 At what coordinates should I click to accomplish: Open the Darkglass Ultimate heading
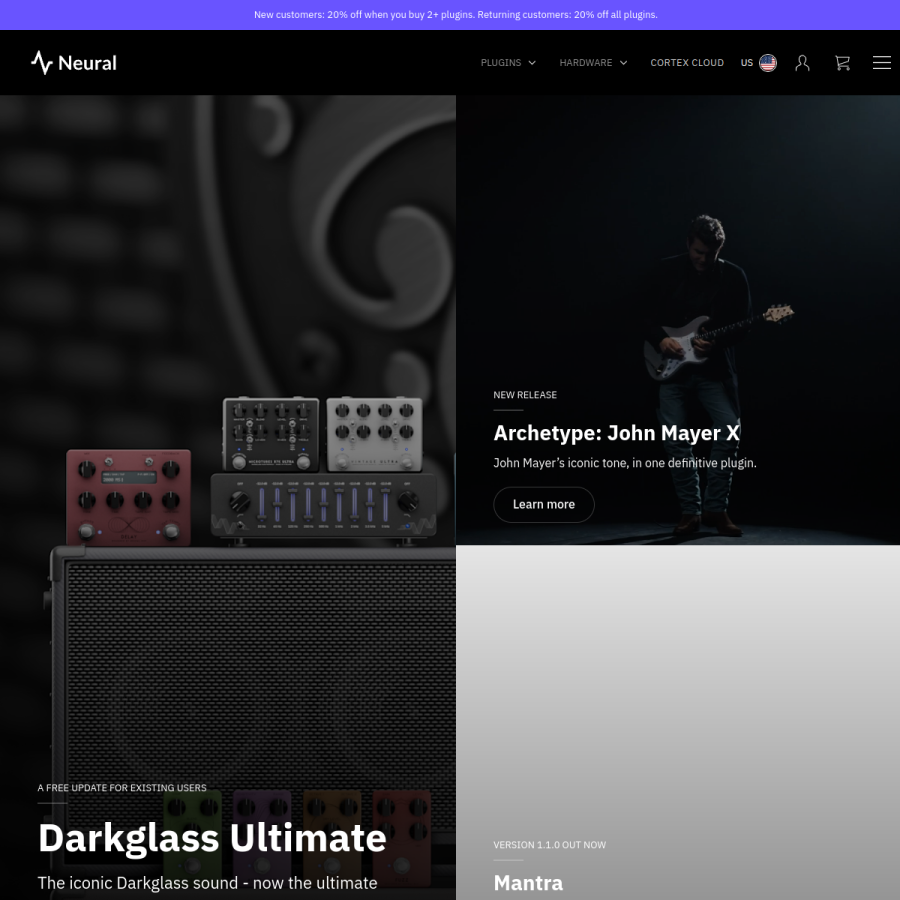pyautogui.click(x=212, y=838)
